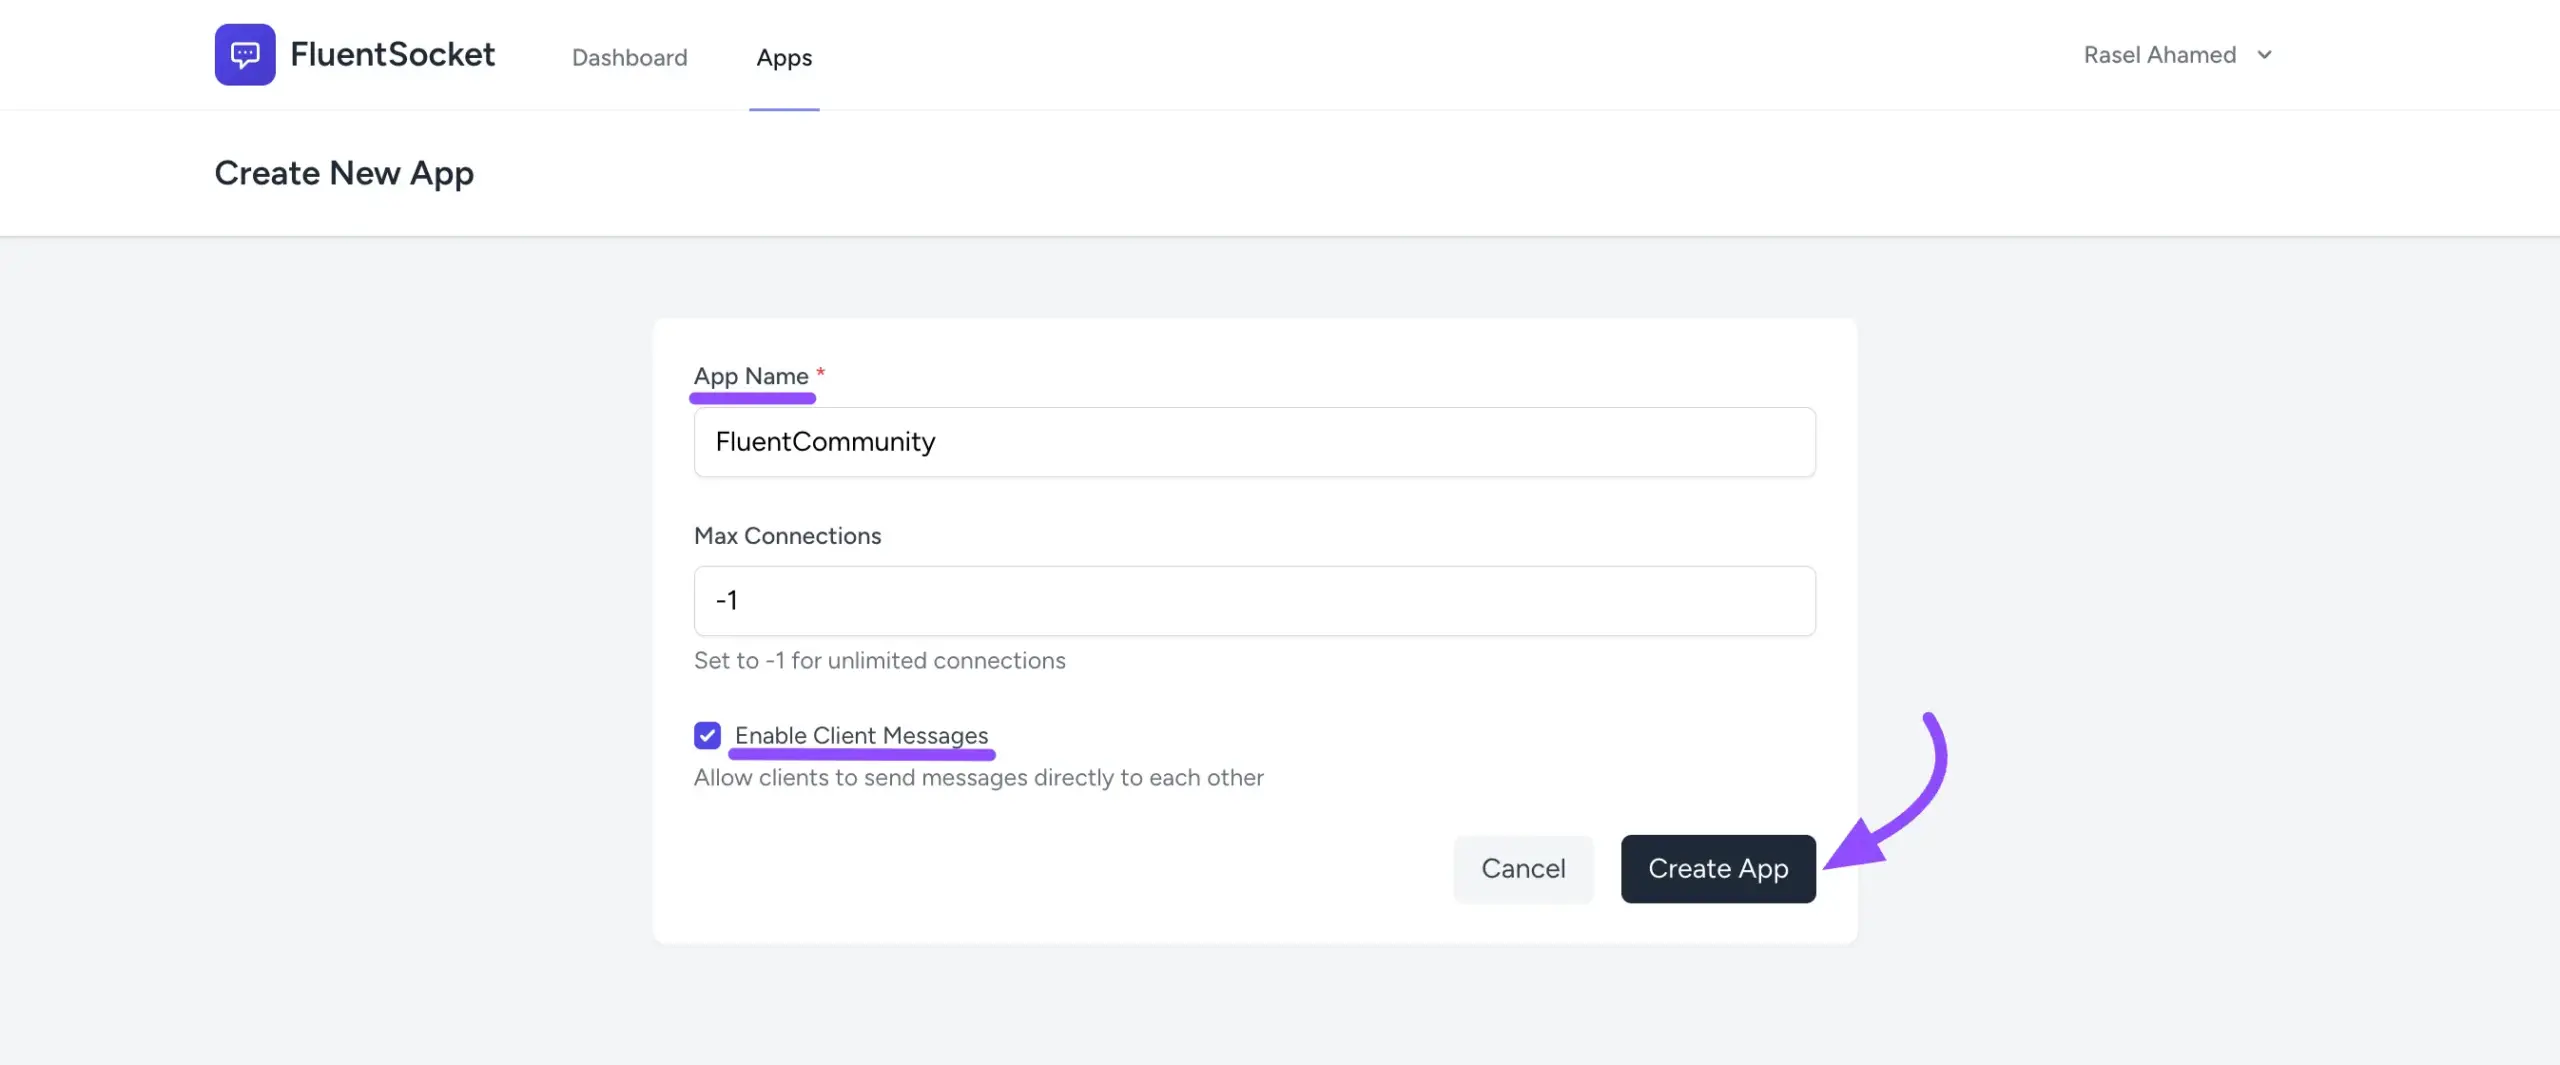Click the FluentSocket chat bubble logo icon
Viewport: 2560px width, 1065px height.
click(245, 55)
